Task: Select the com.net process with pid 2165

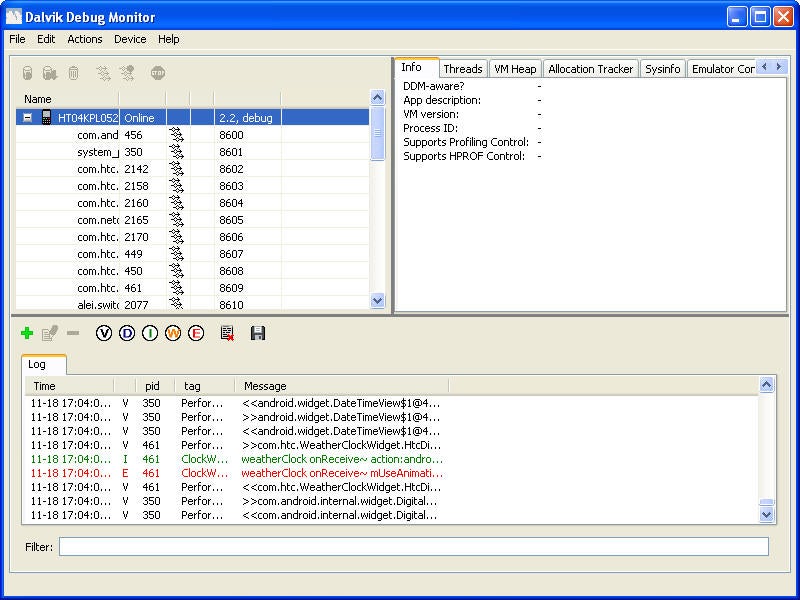Action: [192, 220]
